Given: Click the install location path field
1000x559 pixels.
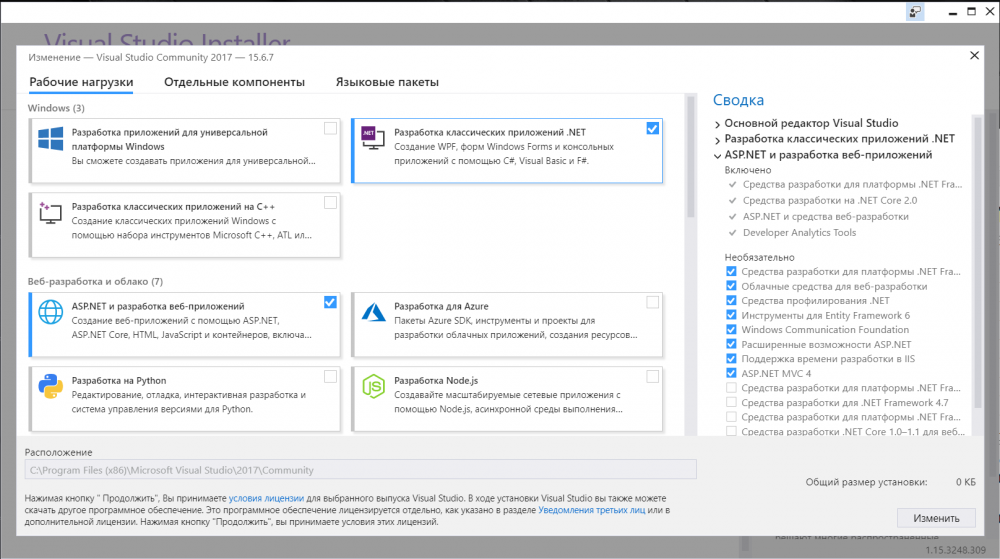Looking at the screenshot, I should 360,470.
